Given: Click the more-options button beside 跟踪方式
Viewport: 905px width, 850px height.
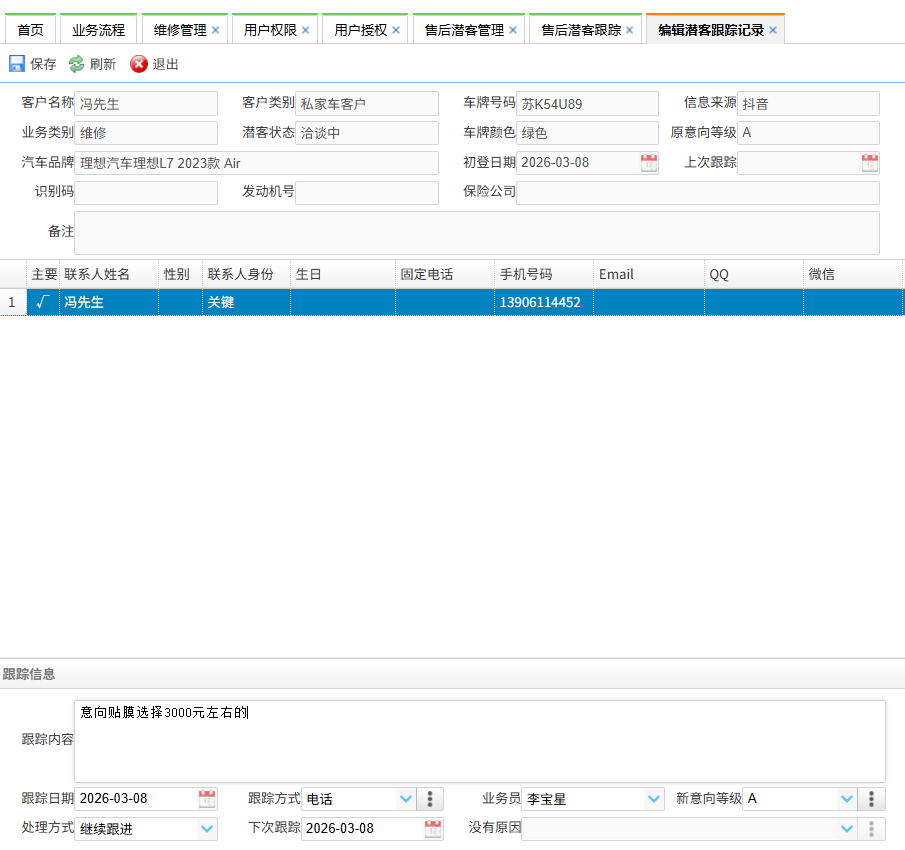Looking at the screenshot, I should click(430, 798).
